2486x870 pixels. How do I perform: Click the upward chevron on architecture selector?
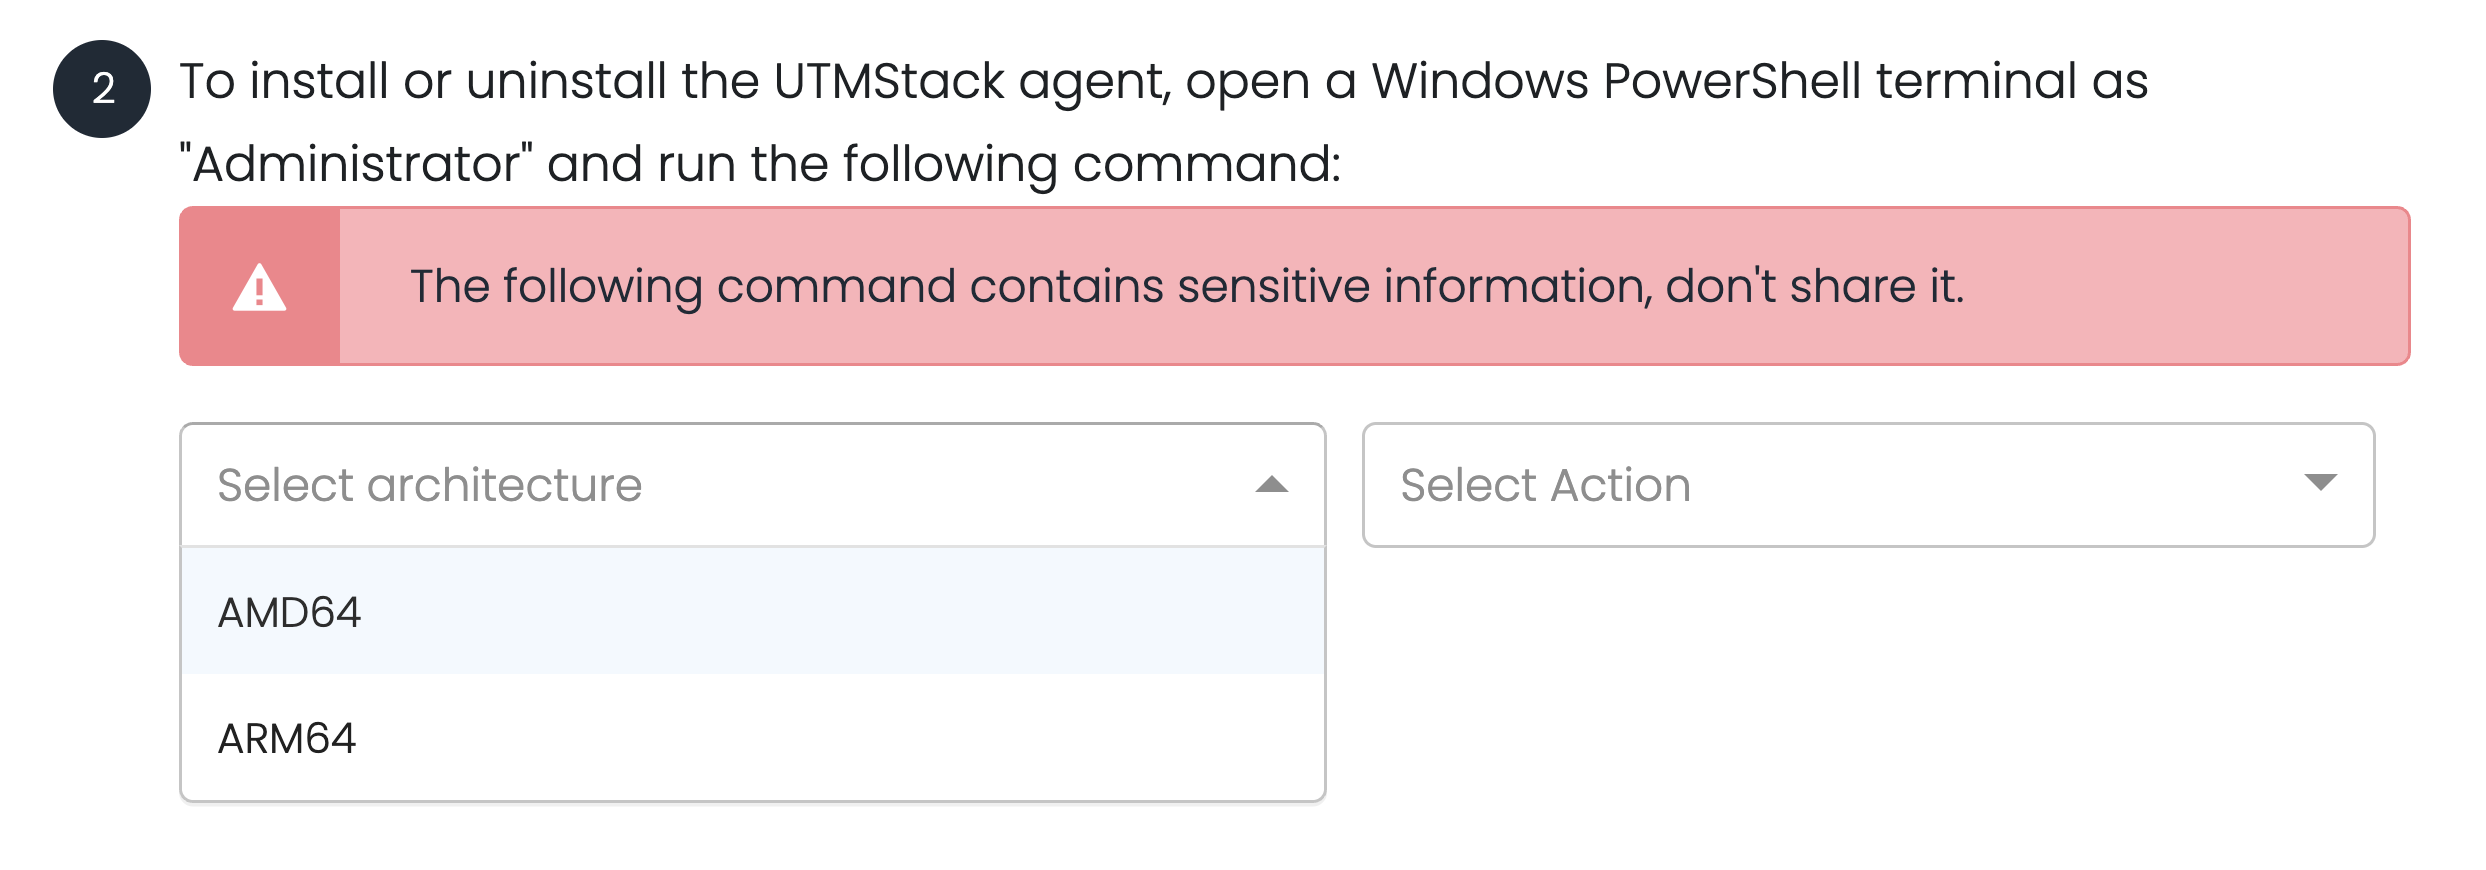[x=1270, y=485]
